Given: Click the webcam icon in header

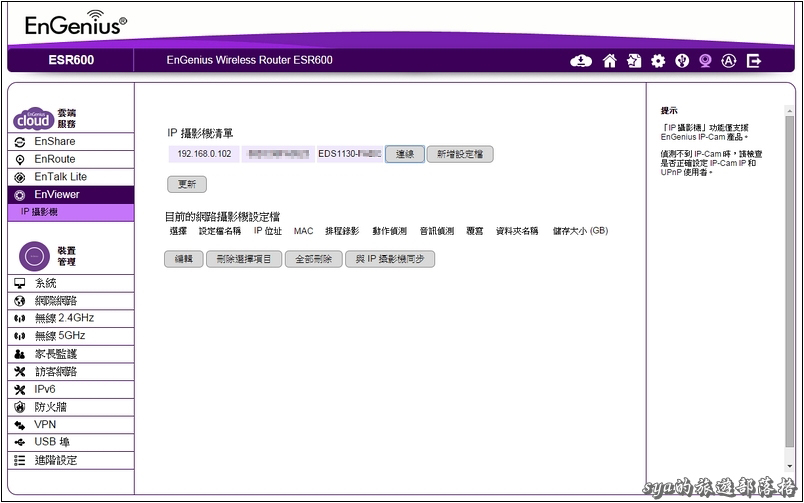Looking at the screenshot, I should (x=706, y=61).
